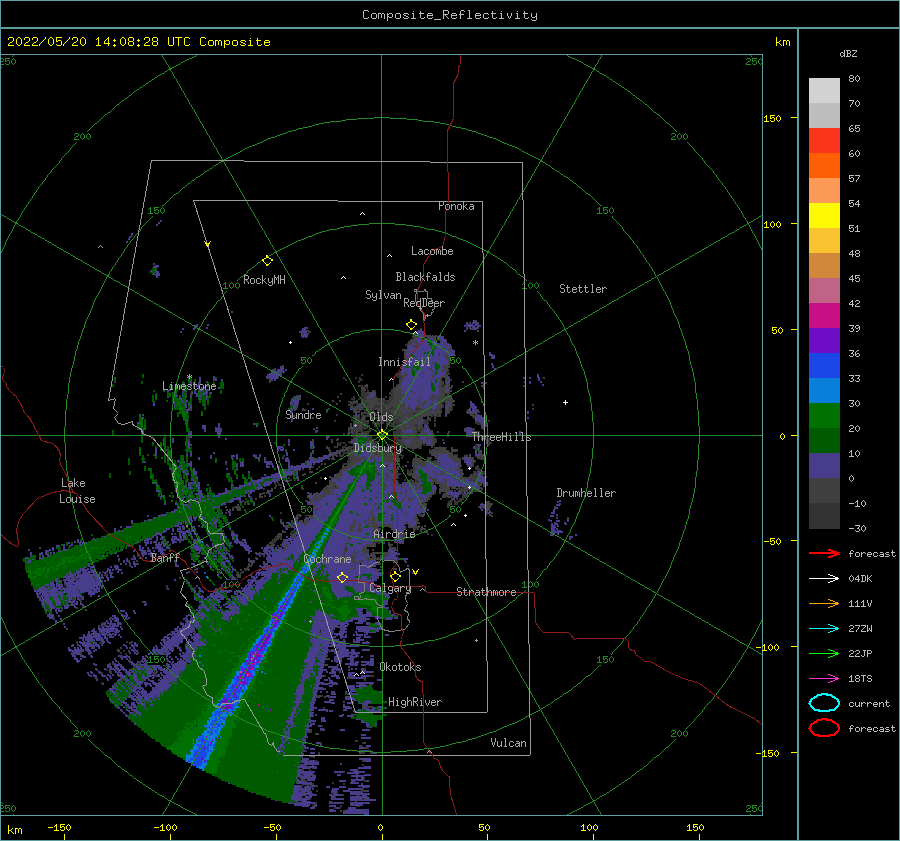Click the red forecast ellipse icon
The image size is (900, 841).
824,728
